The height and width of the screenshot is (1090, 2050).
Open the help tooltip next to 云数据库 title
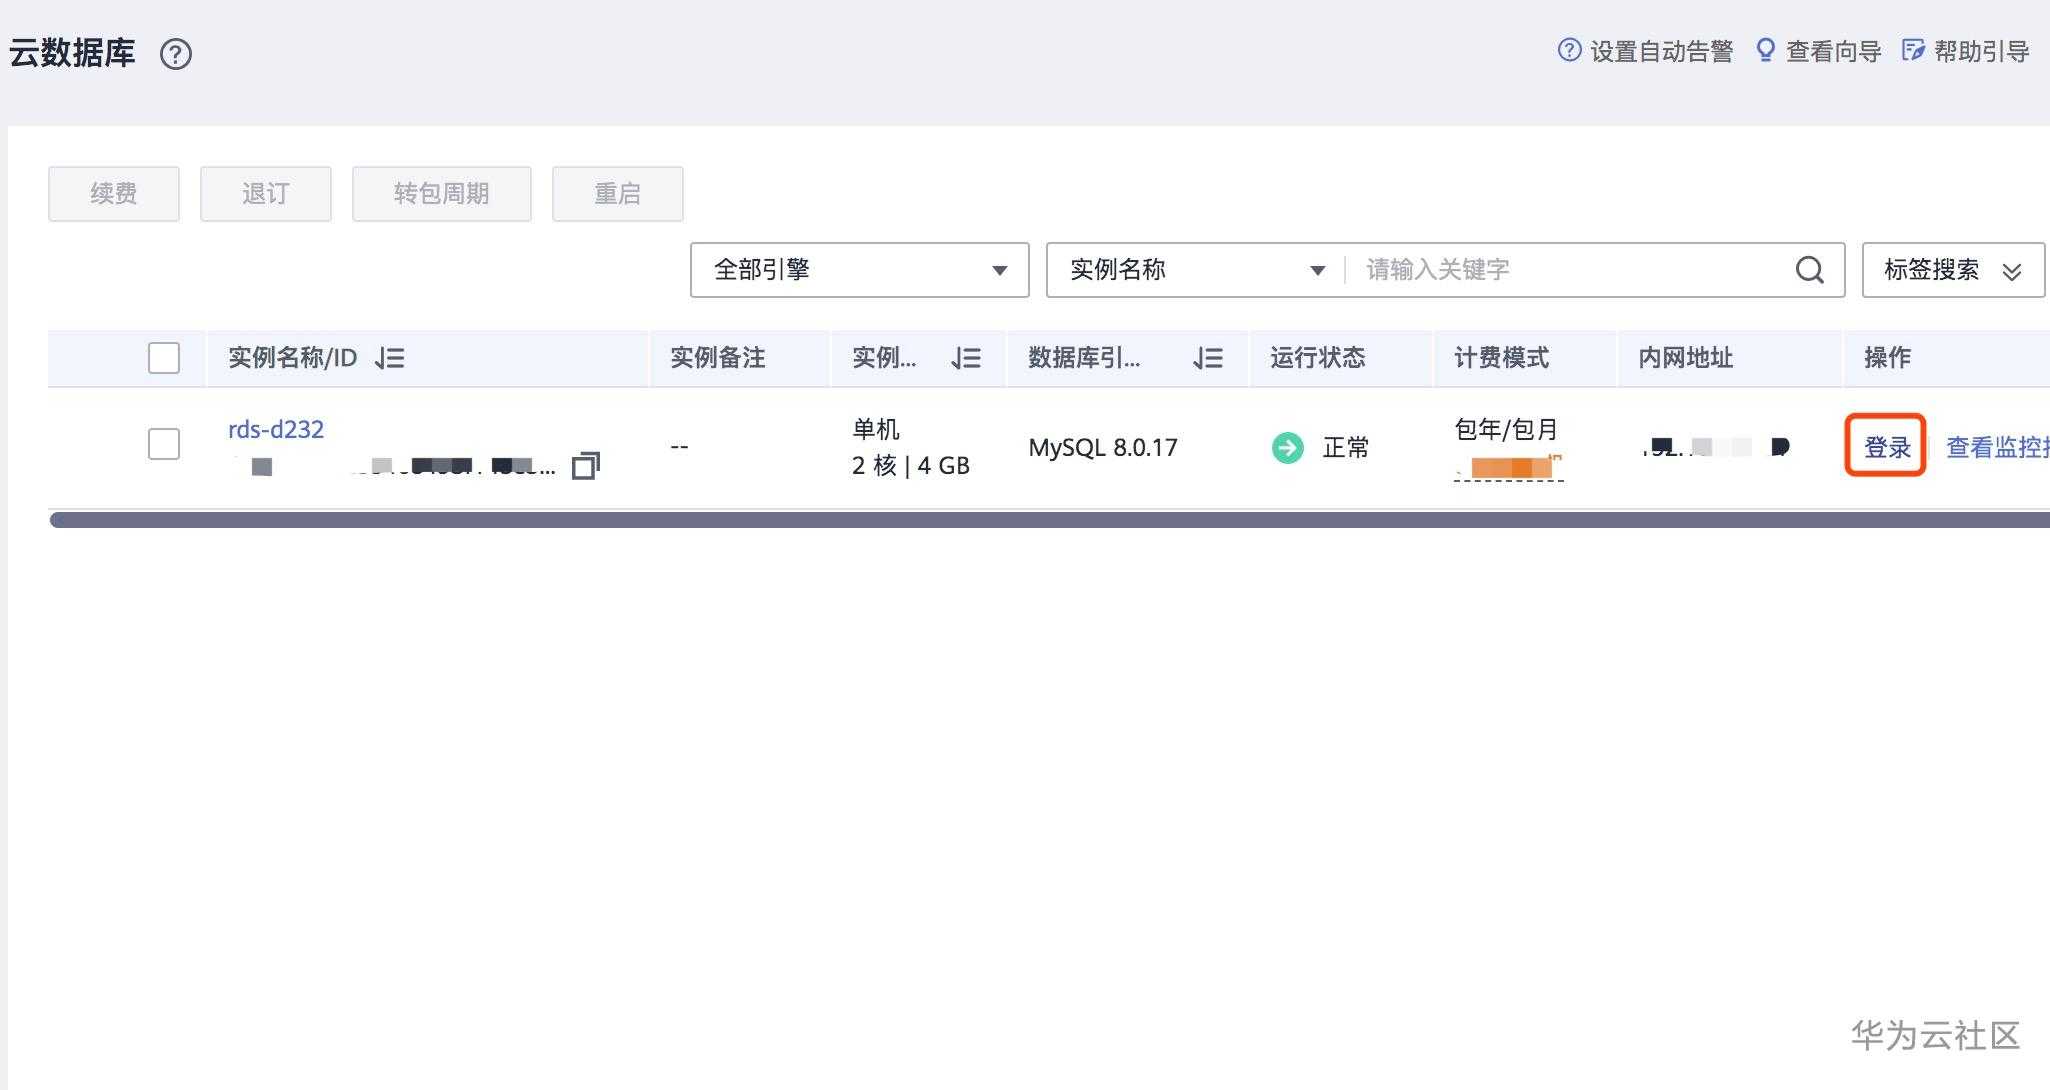pos(177,54)
